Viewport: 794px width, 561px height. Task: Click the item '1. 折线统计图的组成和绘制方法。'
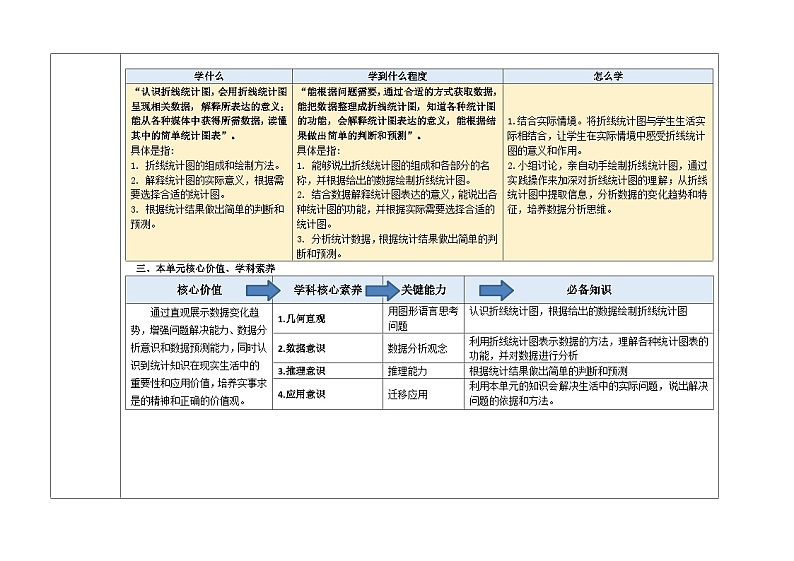(206, 166)
